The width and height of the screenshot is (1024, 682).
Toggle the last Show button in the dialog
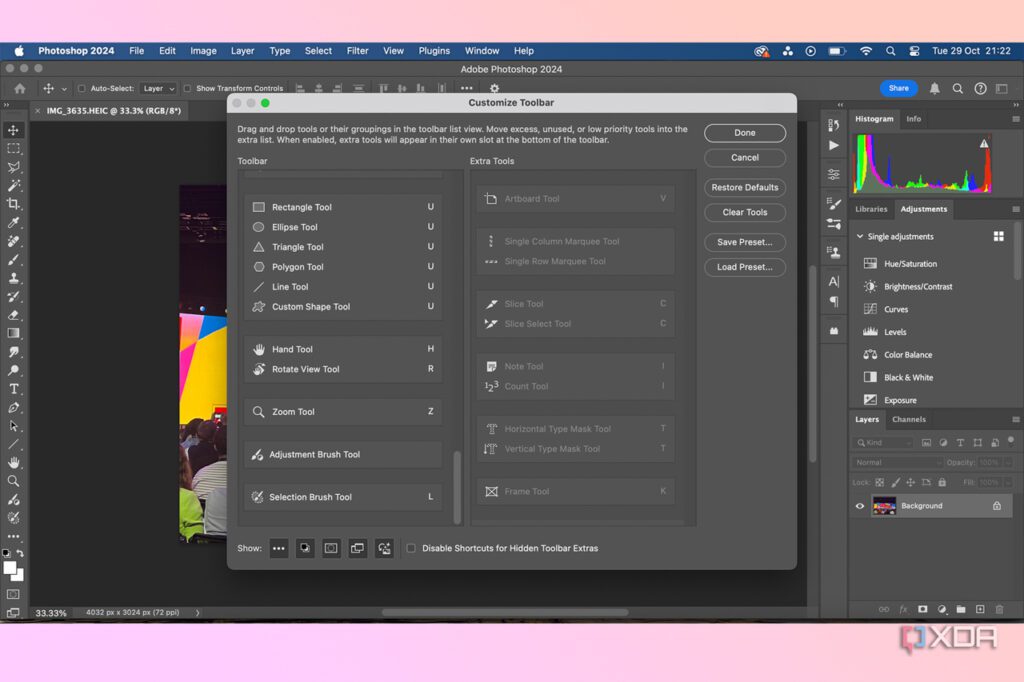pos(384,548)
